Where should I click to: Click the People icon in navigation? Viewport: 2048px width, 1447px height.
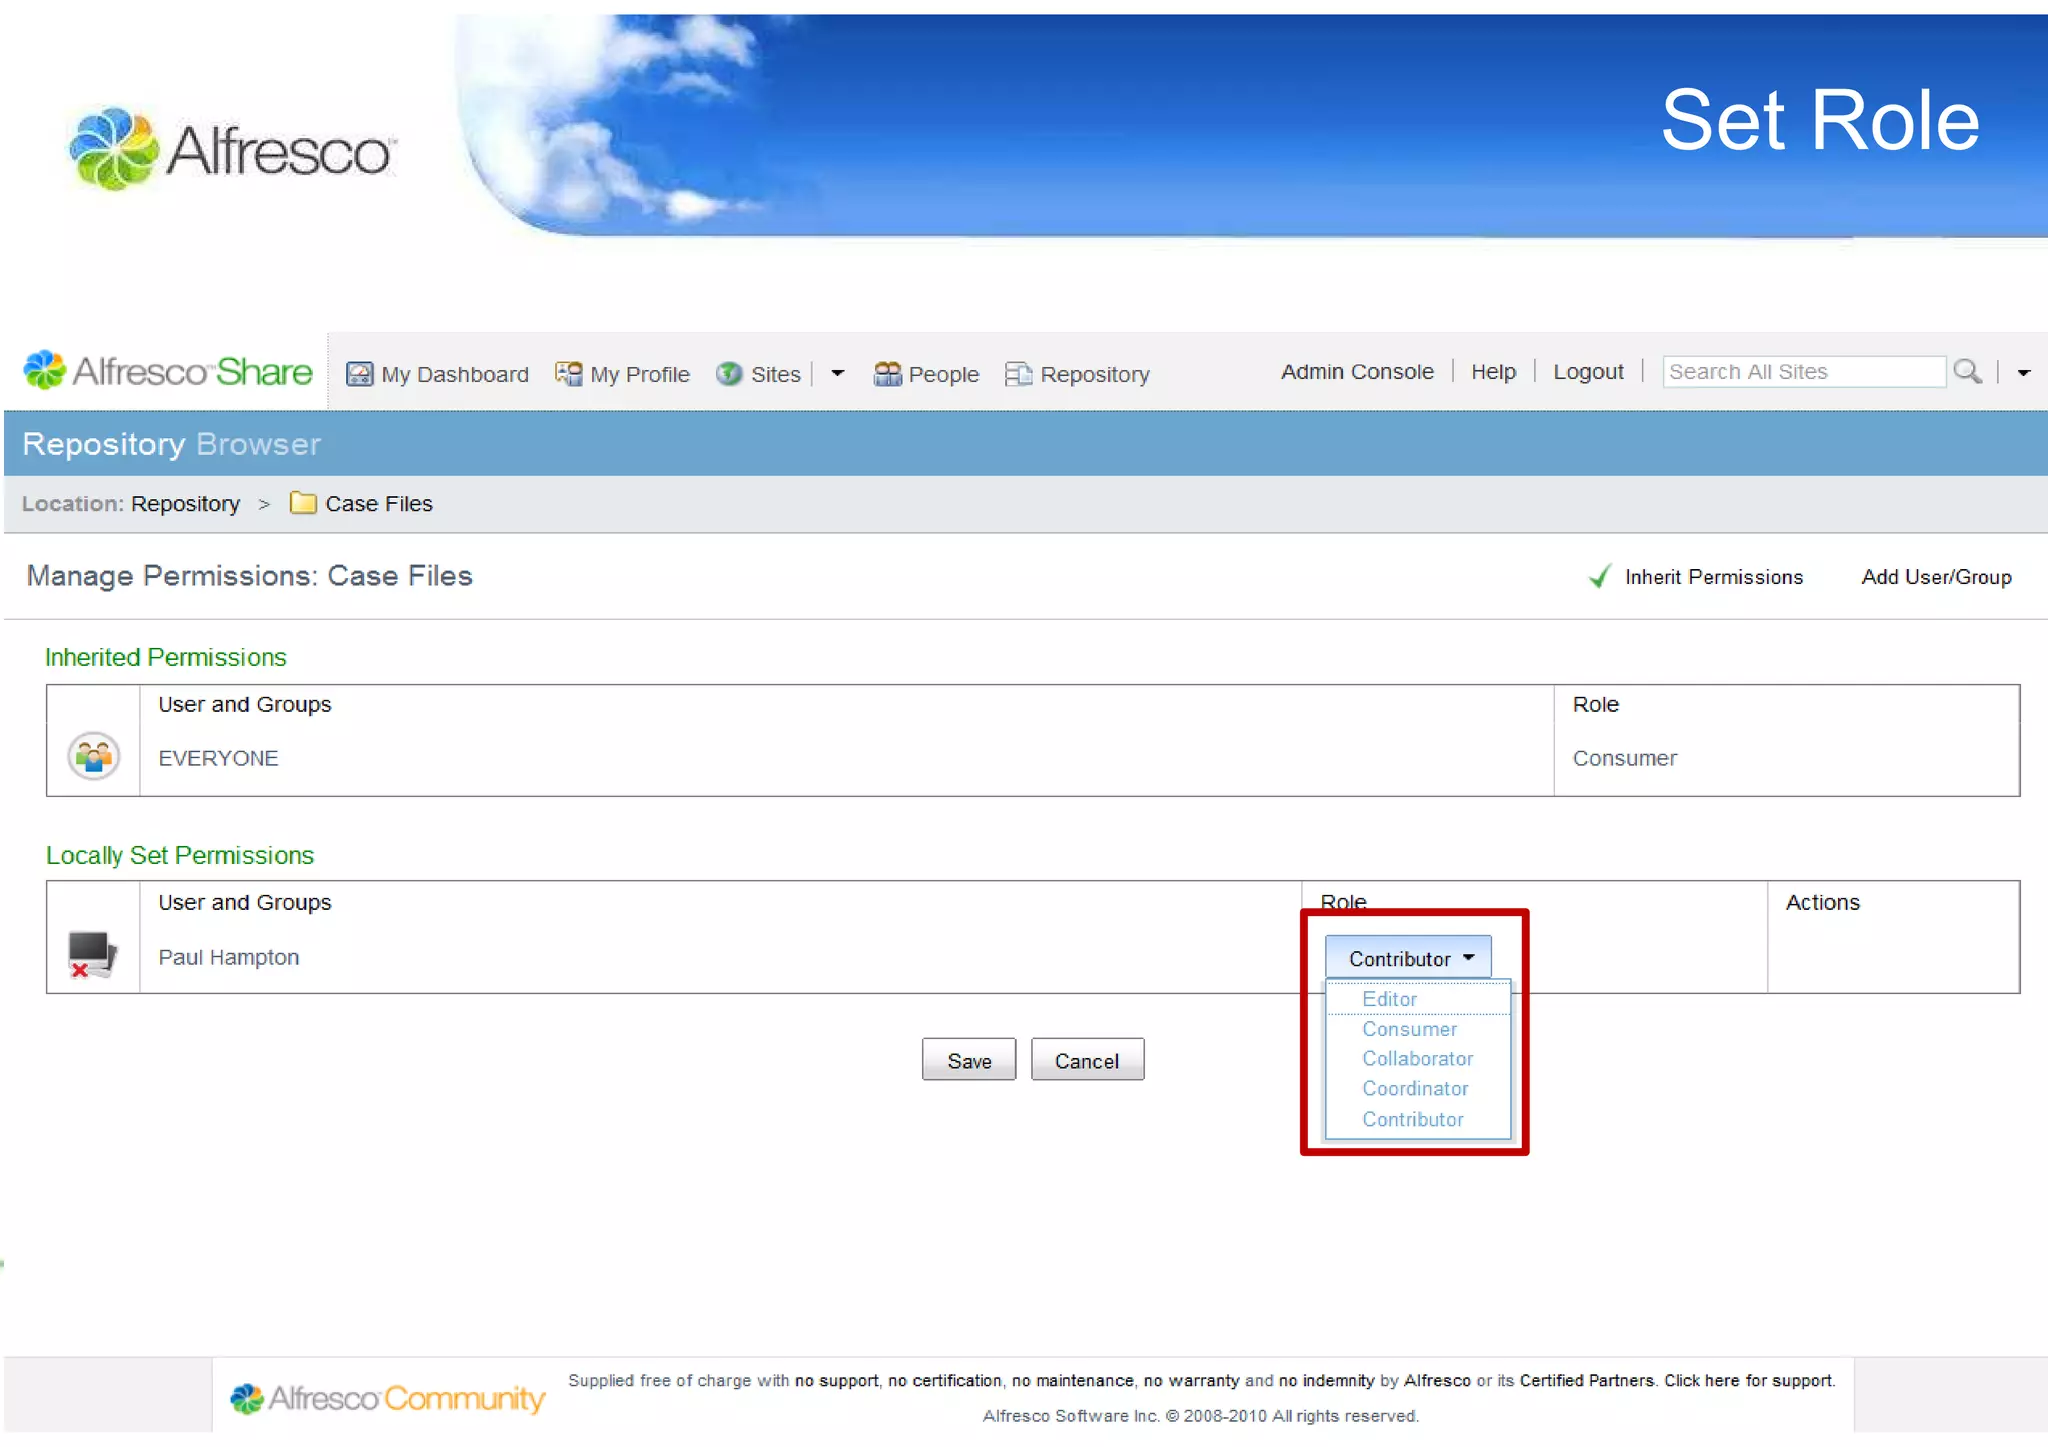click(x=887, y=374)
